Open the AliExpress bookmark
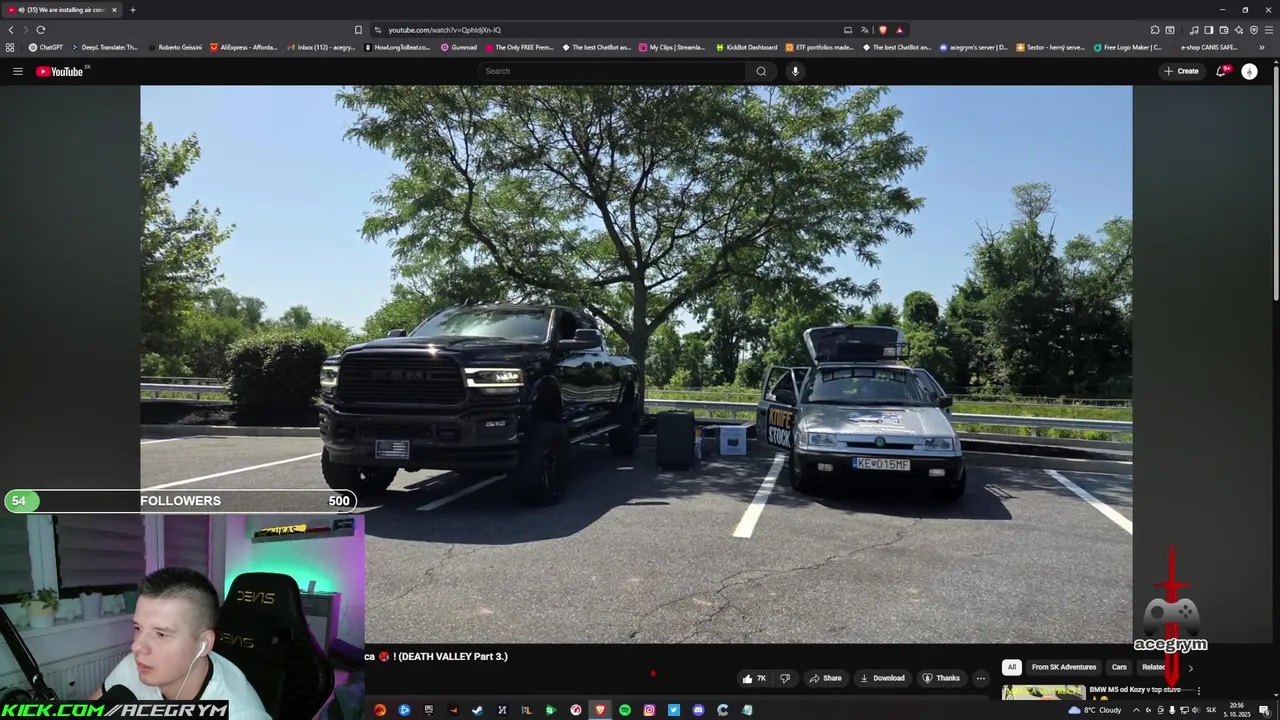This screenshot has width=1280, height=720. tap(244, 47)
